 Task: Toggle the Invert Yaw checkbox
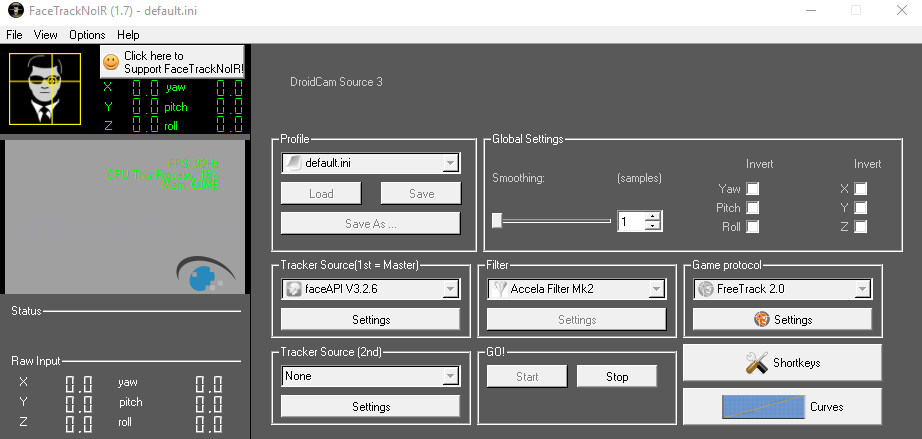click(752, 188)
